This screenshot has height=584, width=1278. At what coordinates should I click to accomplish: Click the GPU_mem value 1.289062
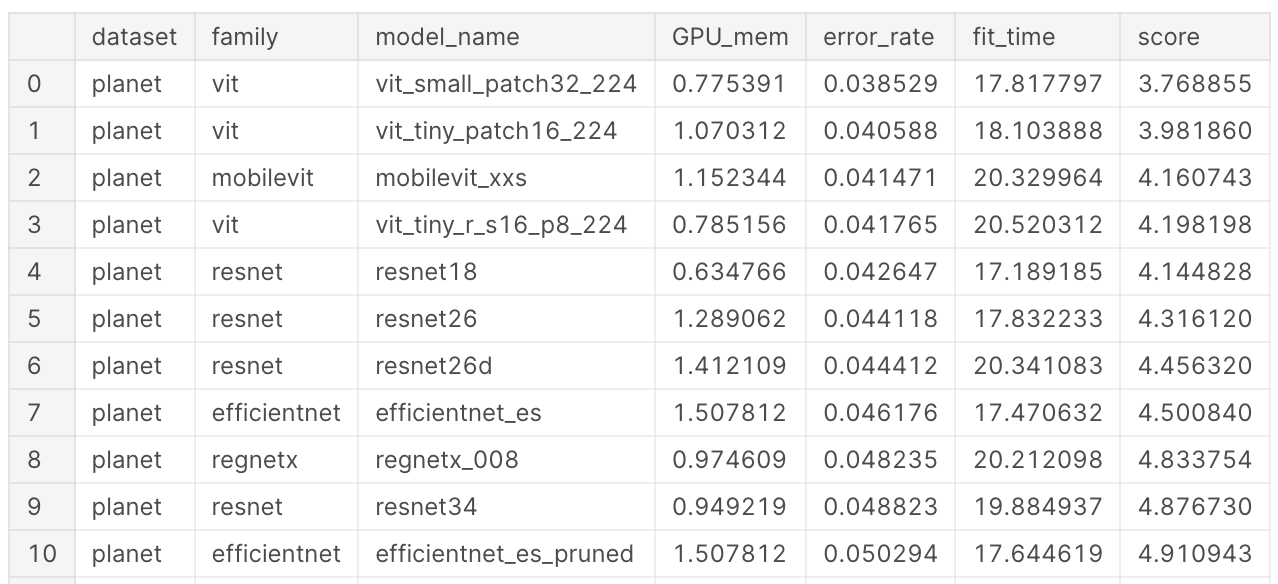729,319
